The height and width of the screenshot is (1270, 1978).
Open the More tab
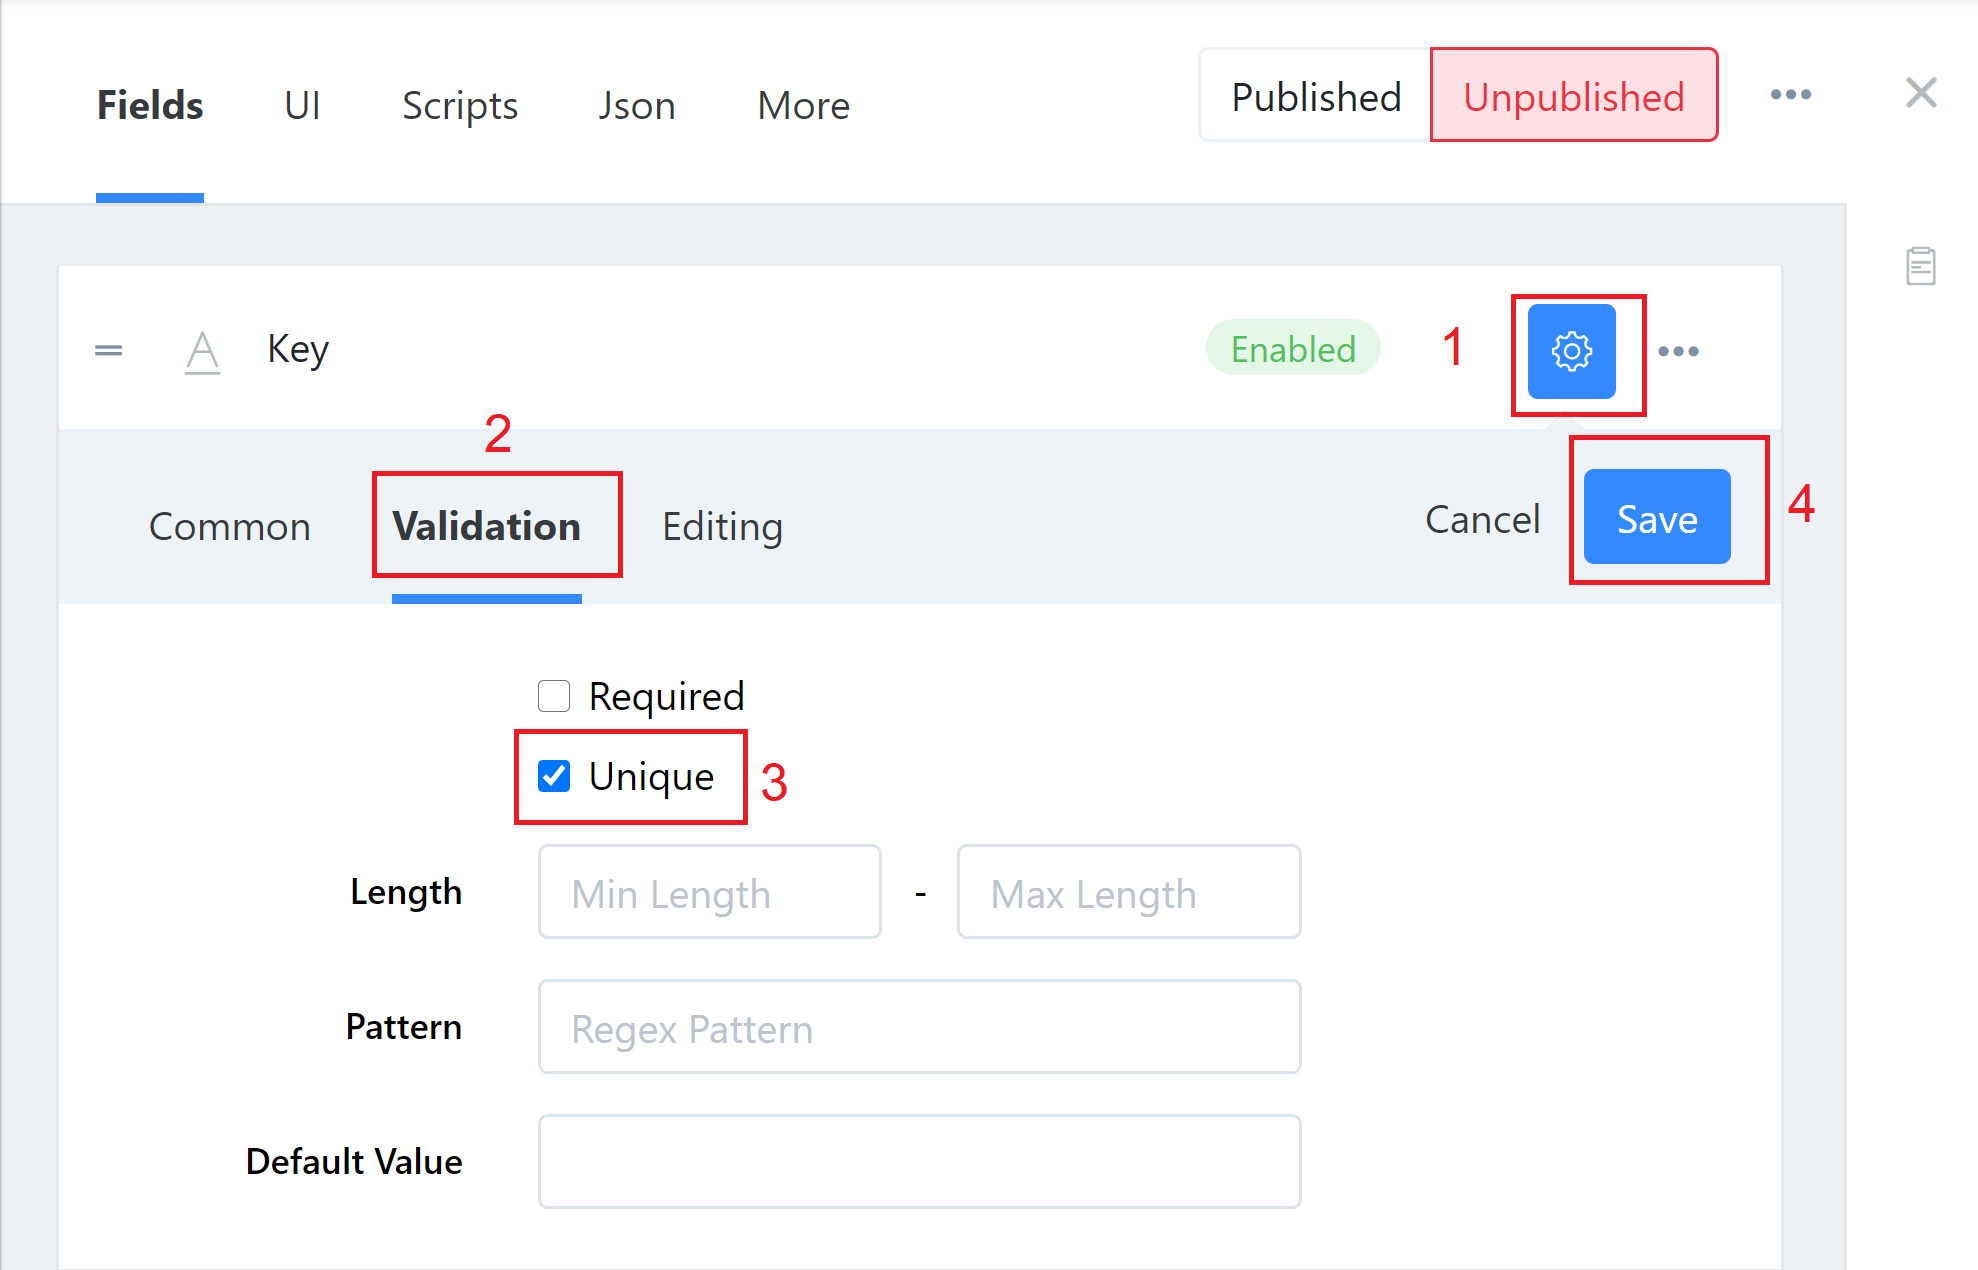click(804, 105)
